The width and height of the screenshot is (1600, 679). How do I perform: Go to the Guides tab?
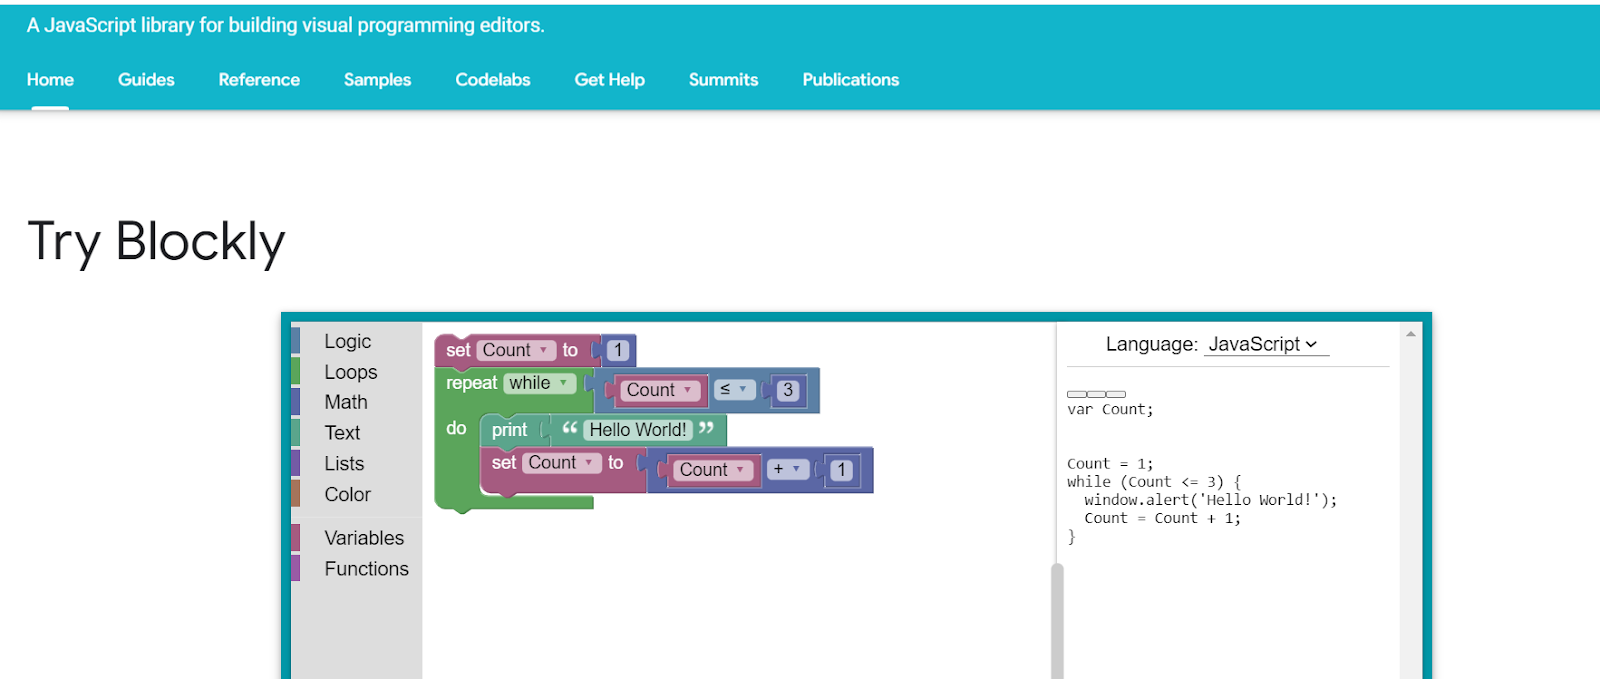click(x=146, y=80)
